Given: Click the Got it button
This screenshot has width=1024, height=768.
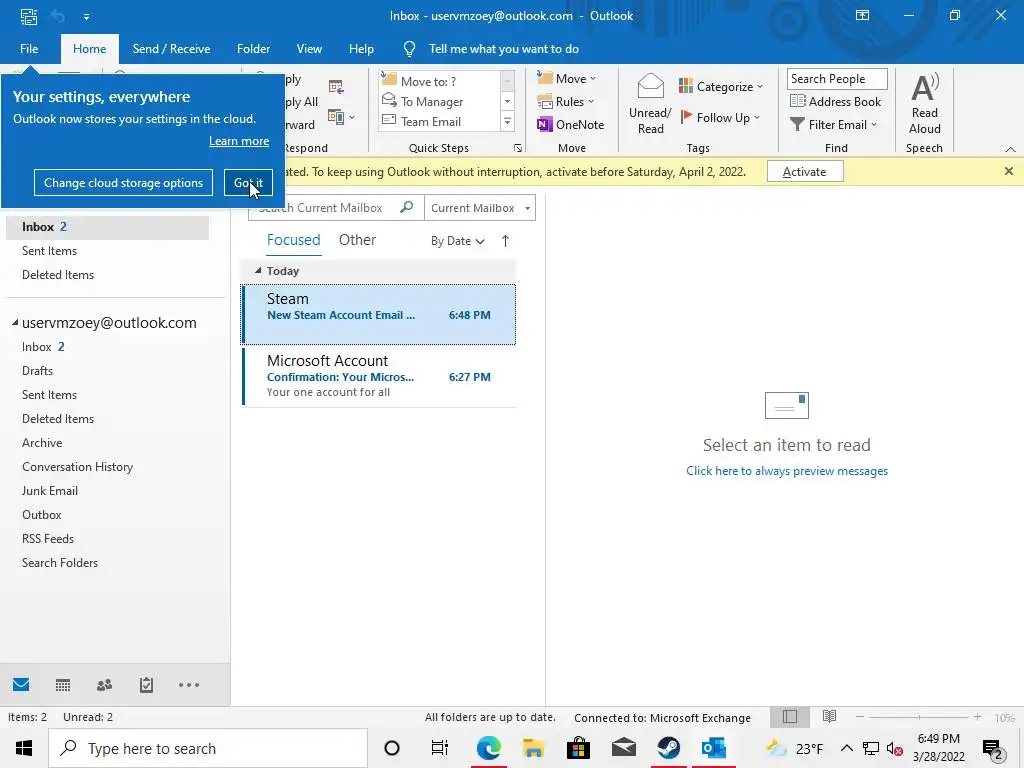Looking at the screenshot, I should [x=248, y=183].
